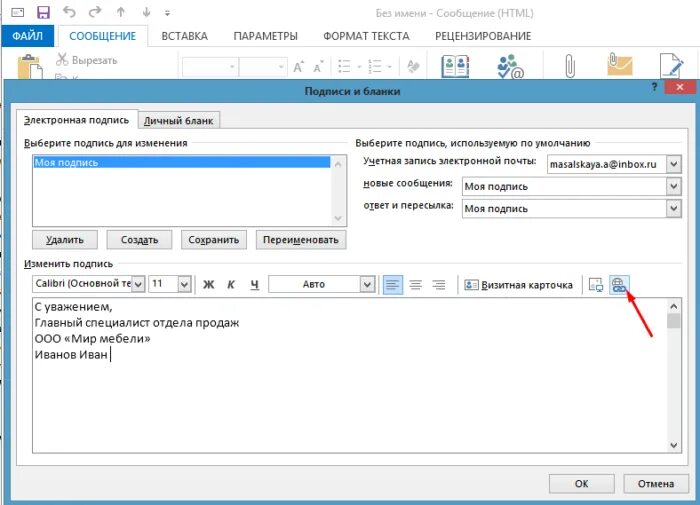The height and width of the screenshot is (505, 700).
Task: Redo the action in the quick access toolbar
Action: tap(95, 12)
